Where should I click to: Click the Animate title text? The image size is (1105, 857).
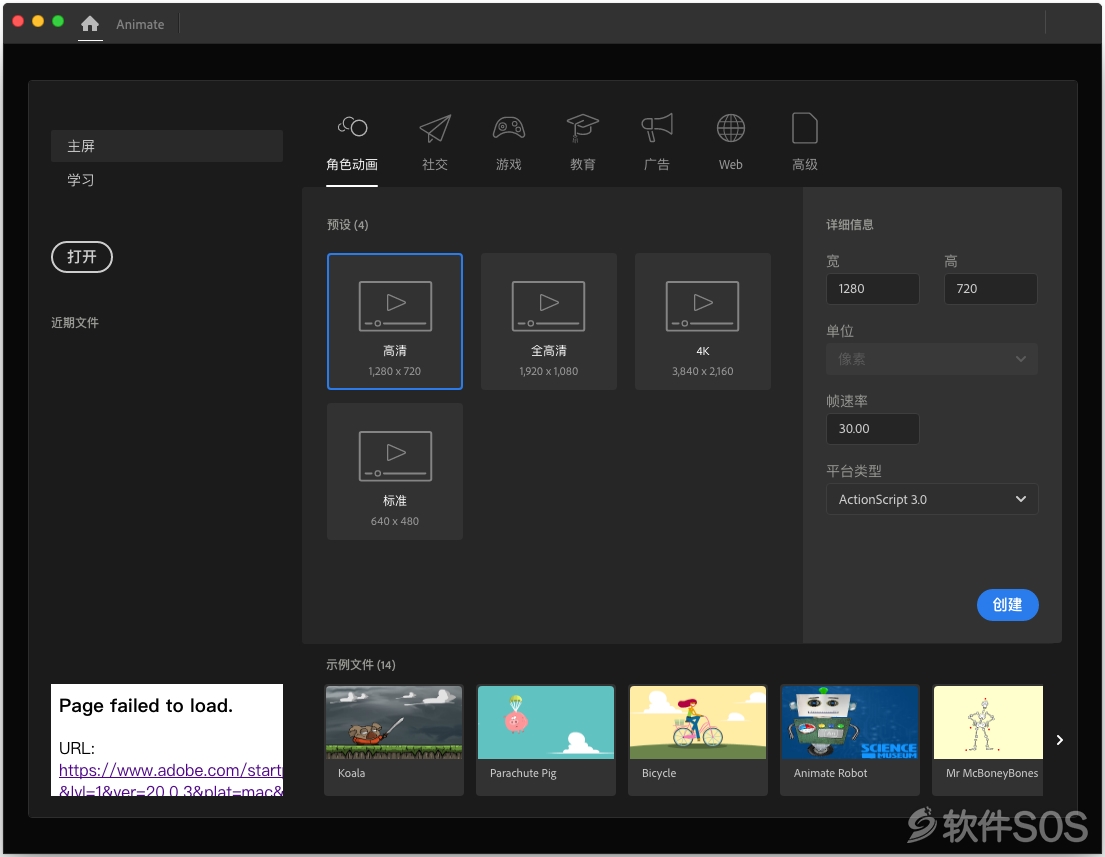140,25
